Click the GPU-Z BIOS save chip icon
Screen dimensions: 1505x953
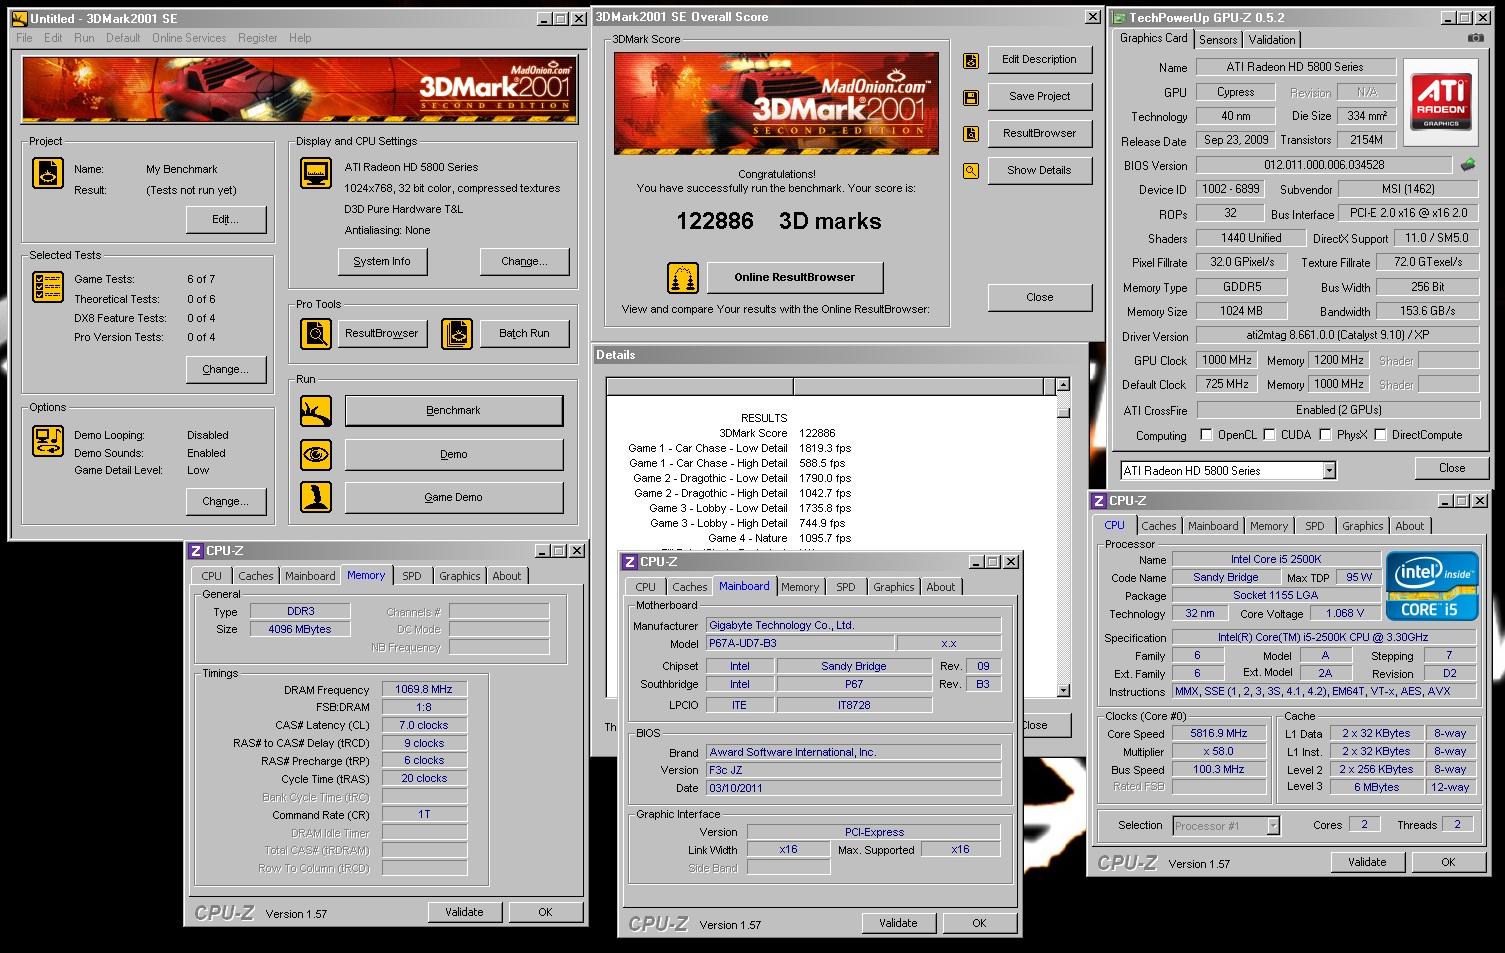(1467, 165)
